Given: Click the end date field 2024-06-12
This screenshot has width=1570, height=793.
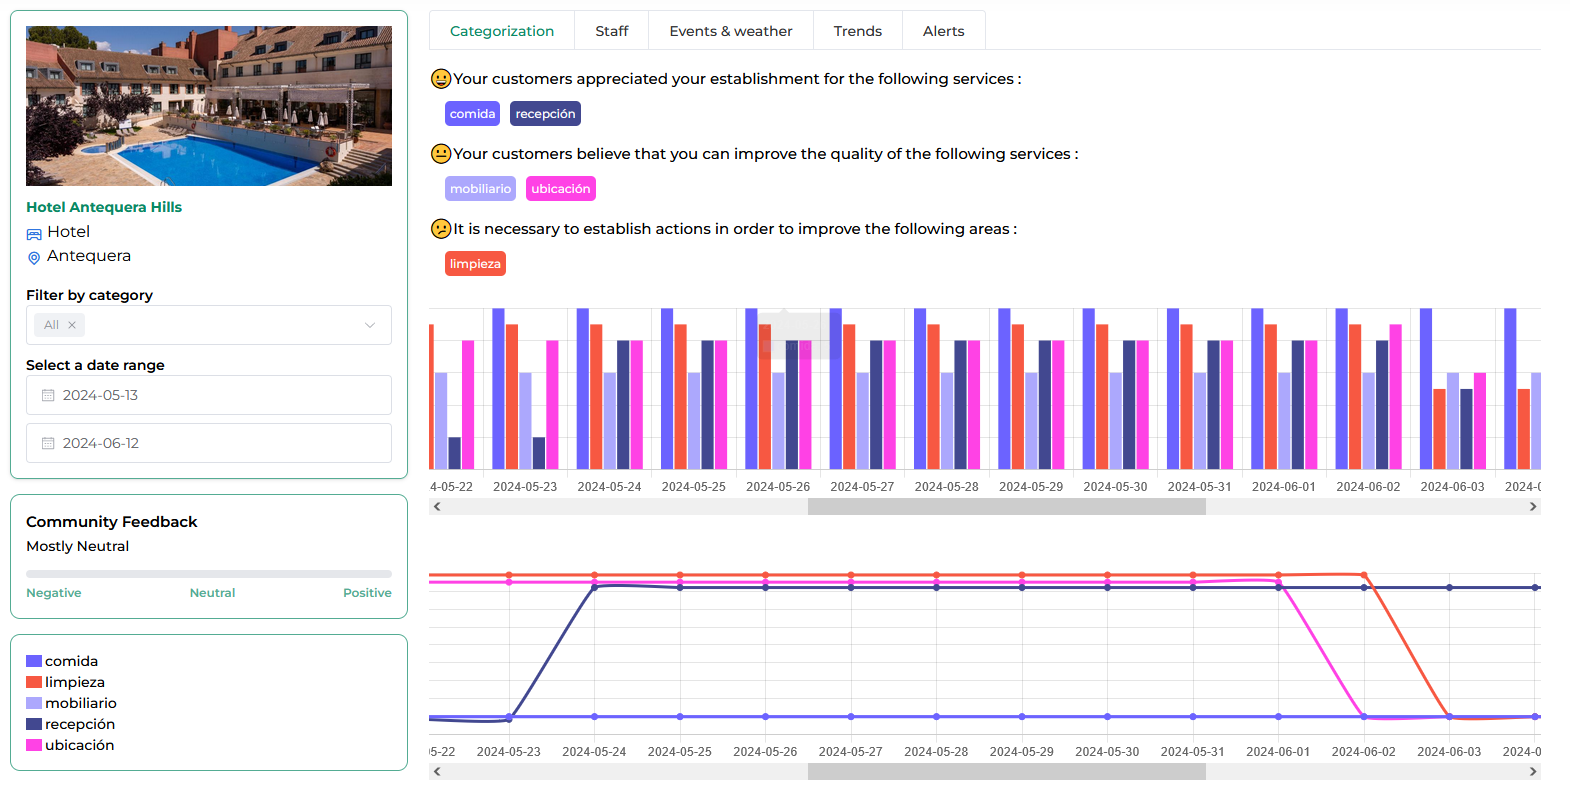Looking at the screenshot, I should coord(209,443).
